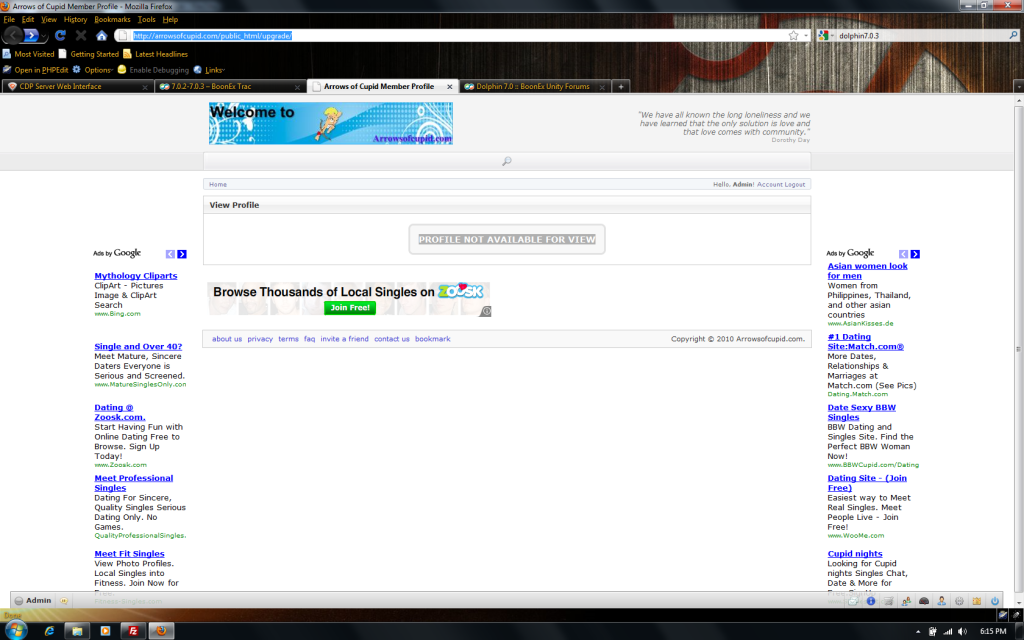The height and width of the screenshot is (640, 1024).
Task: Click the Account Logout link
Action: 781,184
